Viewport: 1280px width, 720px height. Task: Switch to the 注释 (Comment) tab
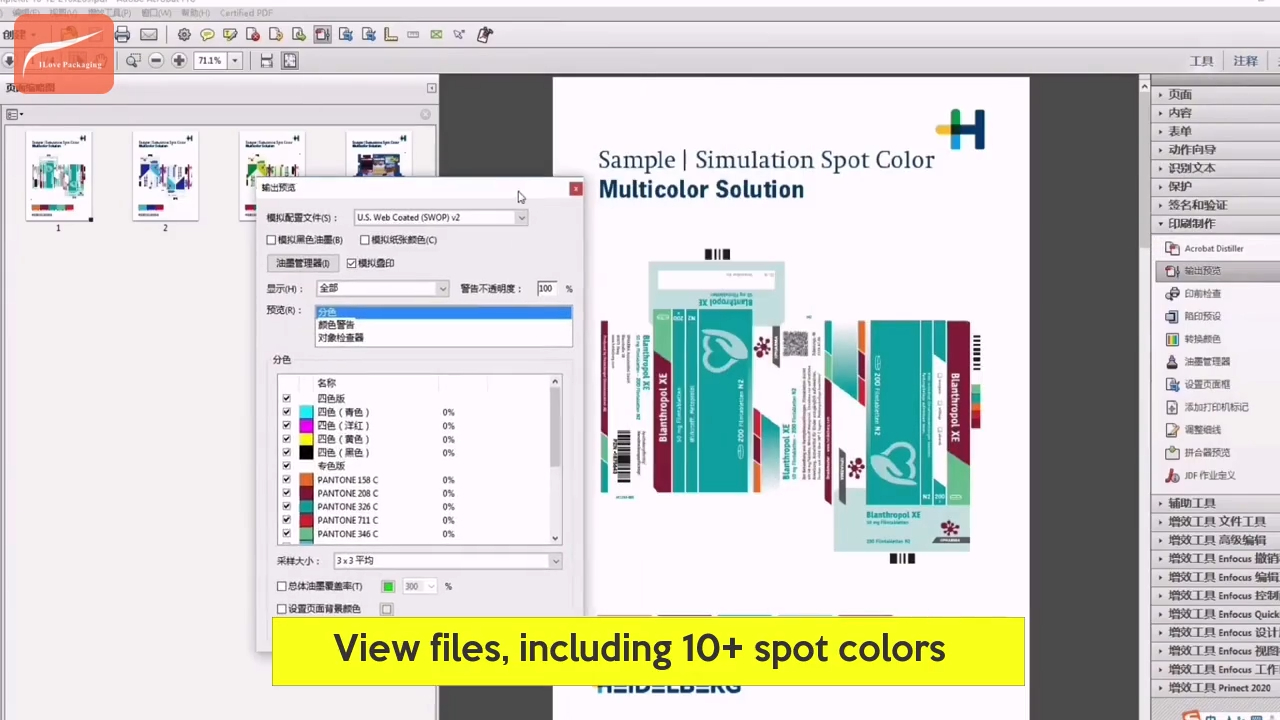click(x=1245, y=61)
